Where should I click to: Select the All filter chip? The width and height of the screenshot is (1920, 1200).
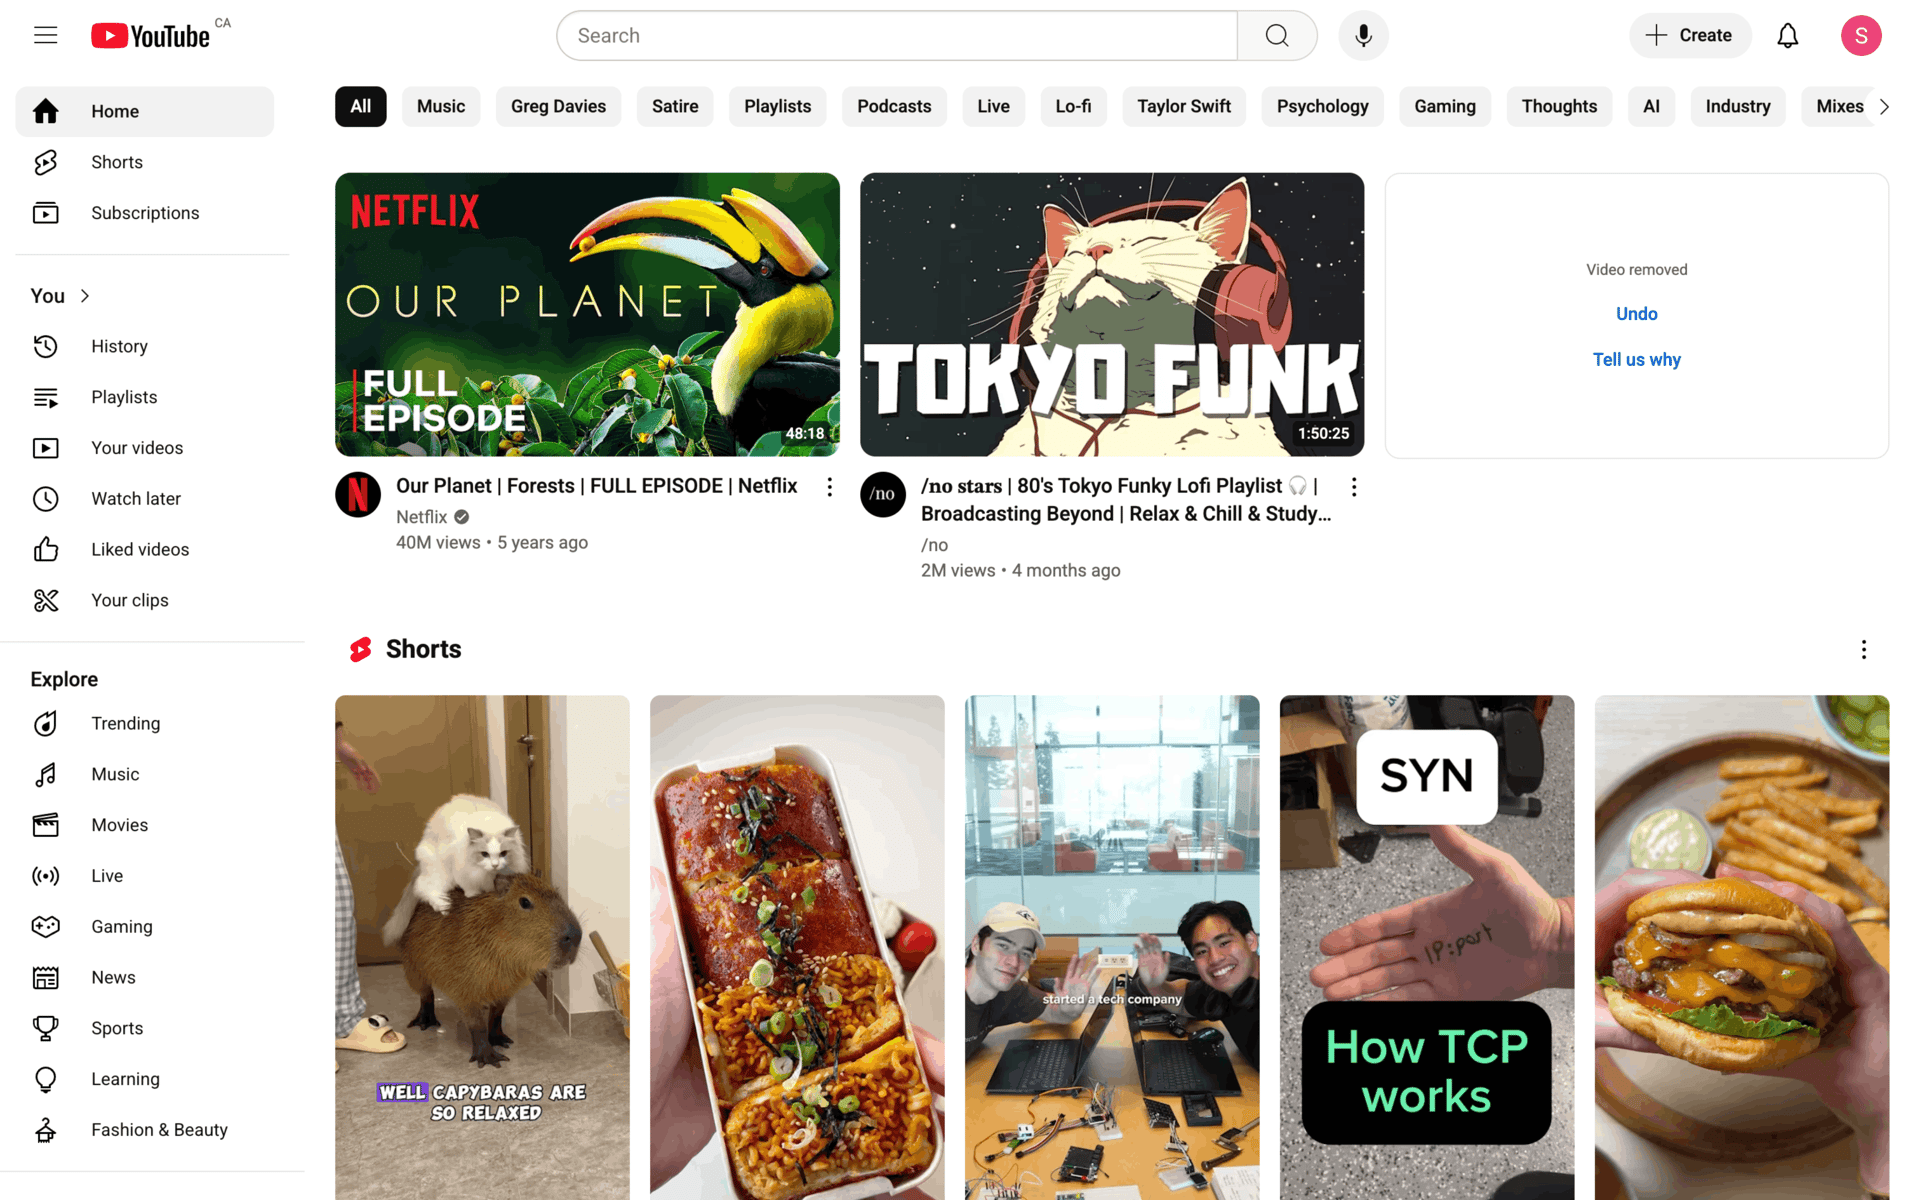(x=361, y=107)
